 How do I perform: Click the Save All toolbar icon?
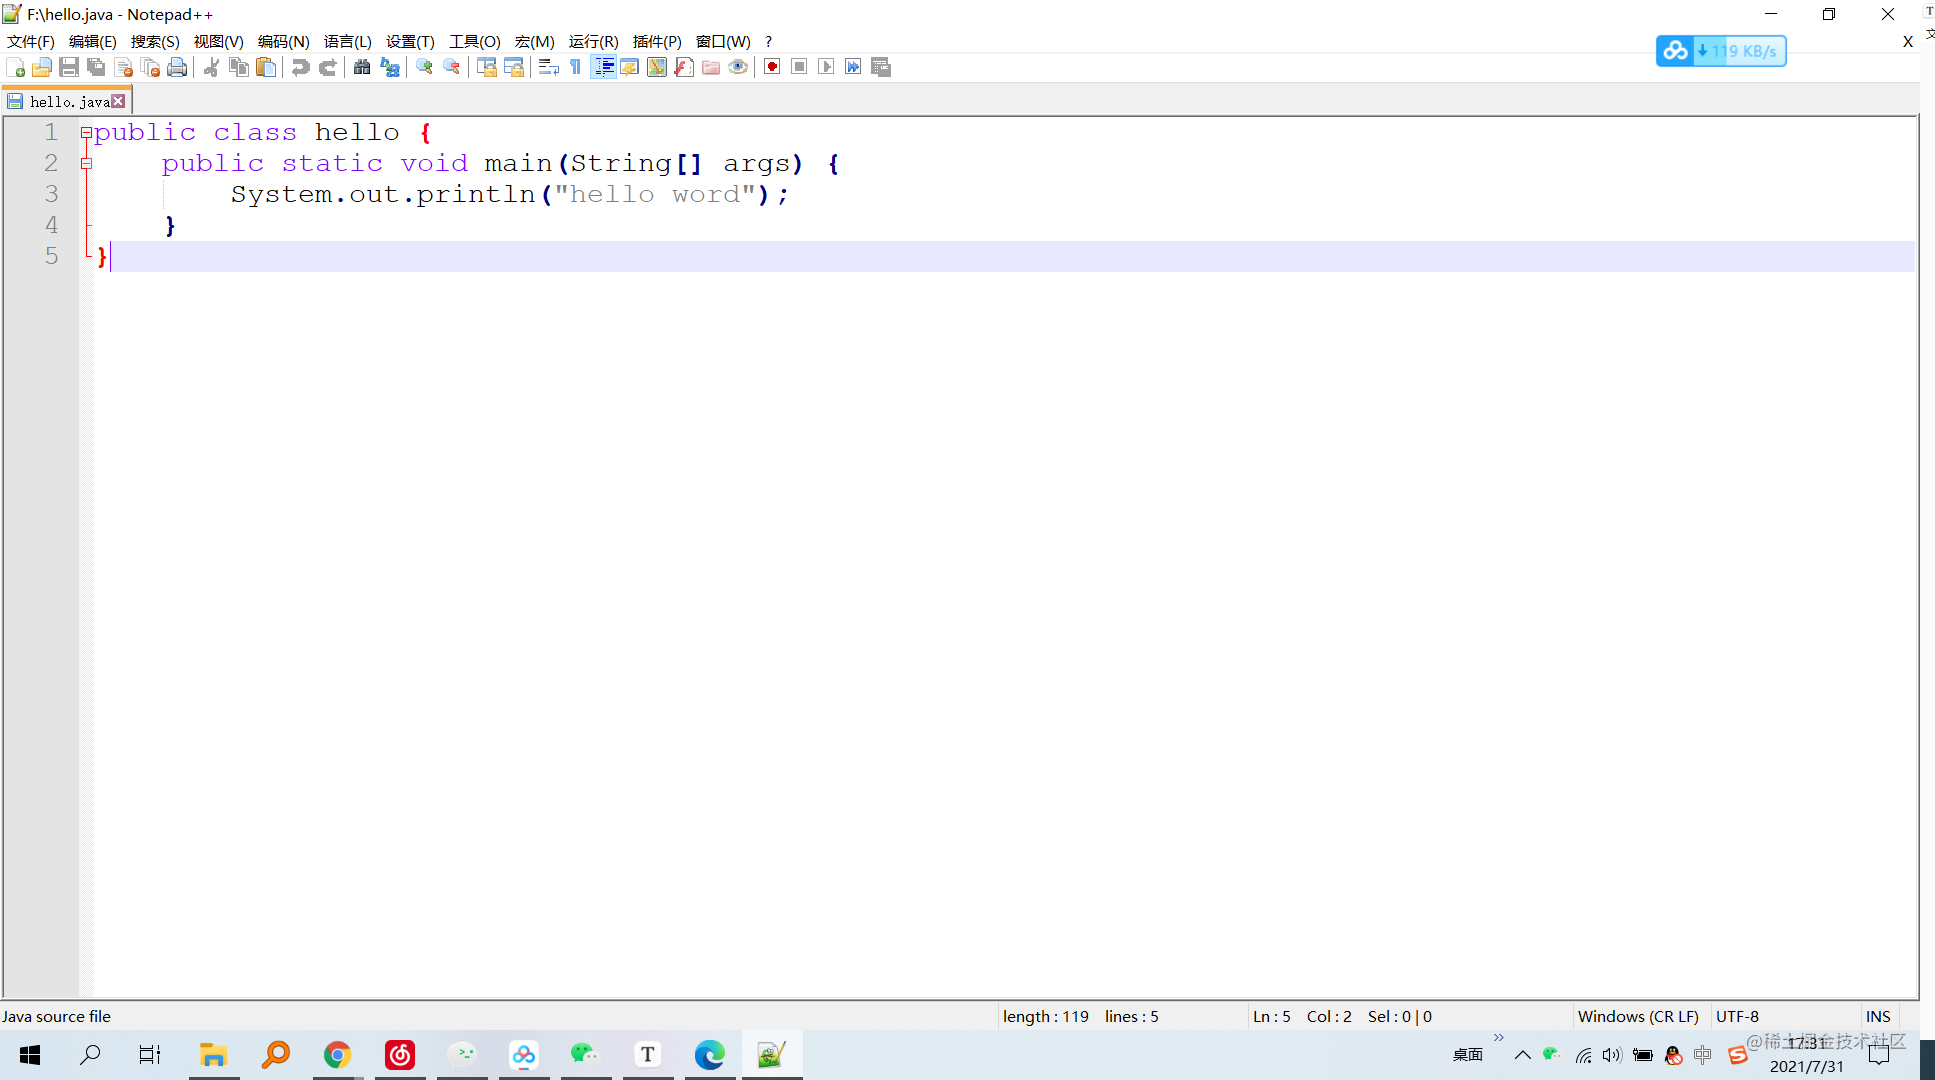click(96, 67)
